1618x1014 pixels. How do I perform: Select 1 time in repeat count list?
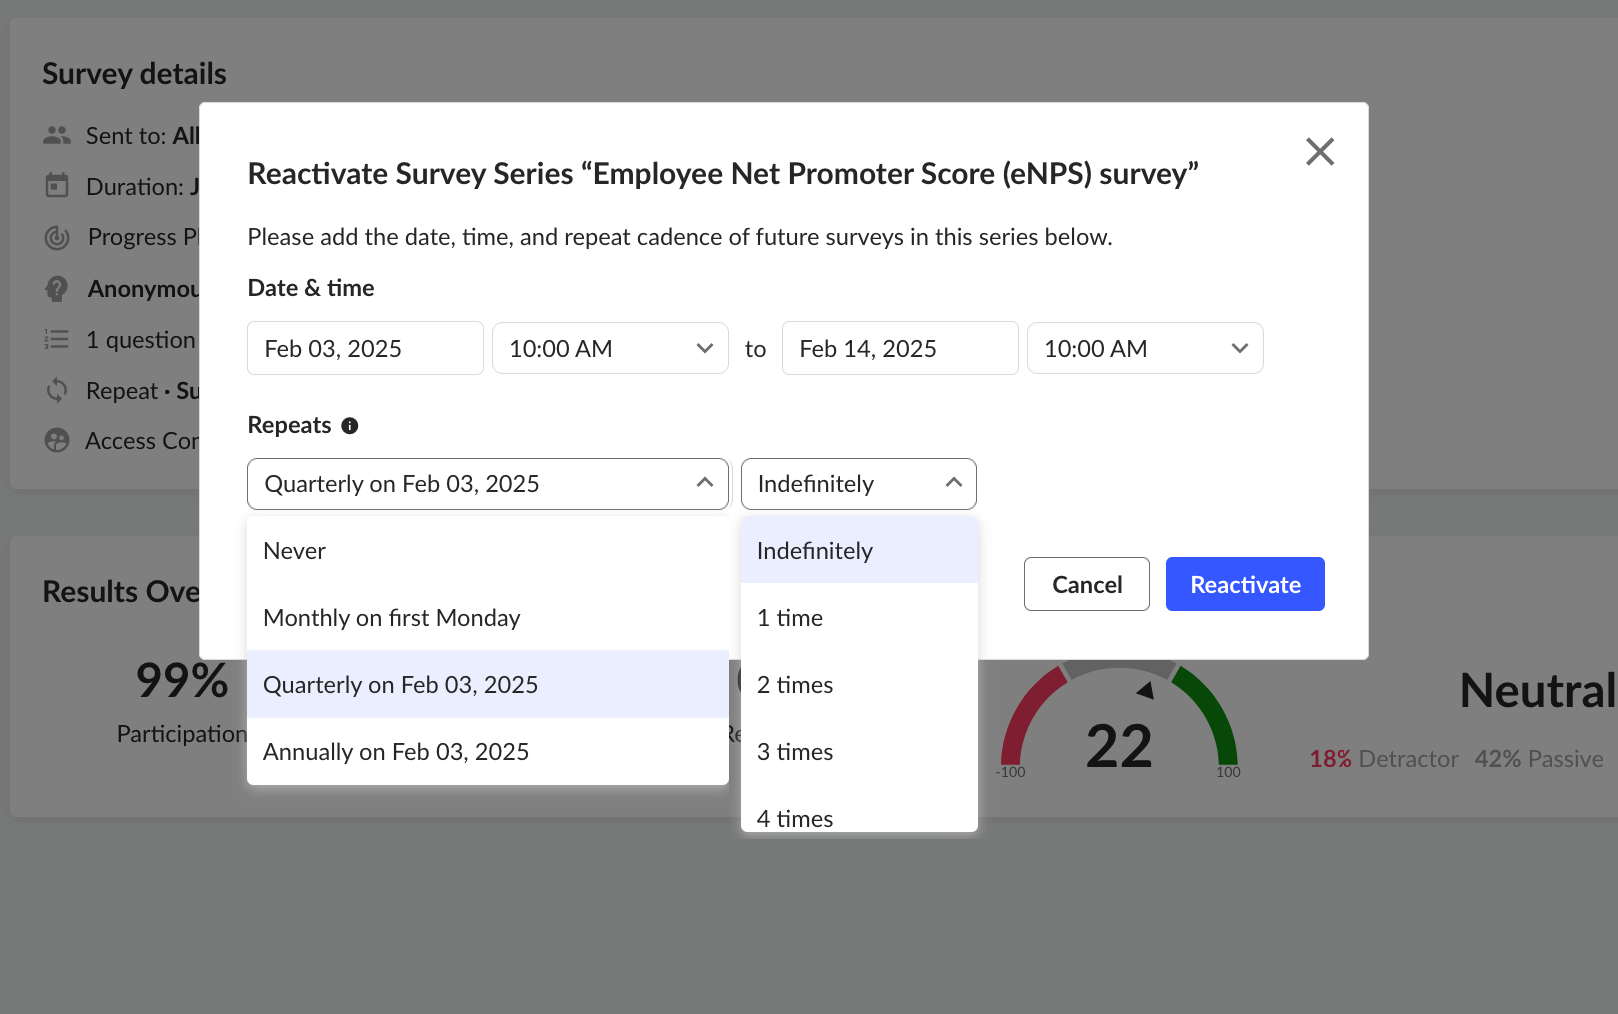(859, 618)
